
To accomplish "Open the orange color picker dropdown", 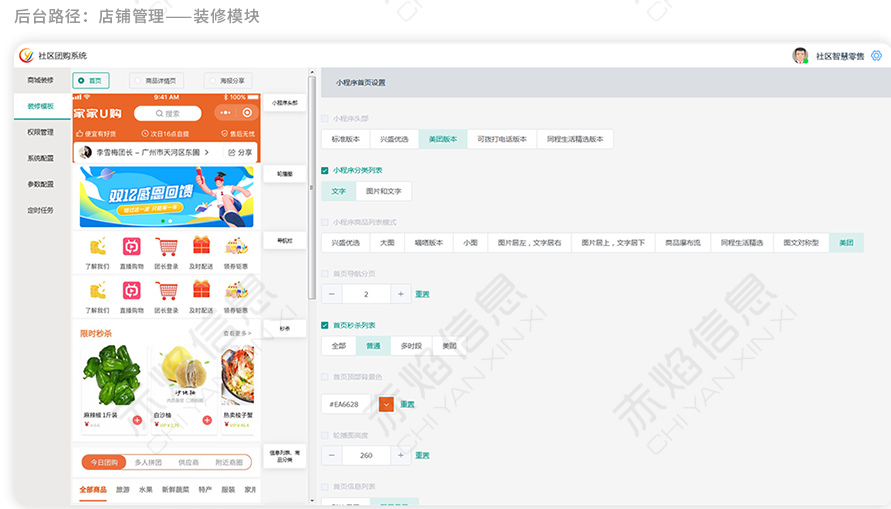I will coord(387,404).
